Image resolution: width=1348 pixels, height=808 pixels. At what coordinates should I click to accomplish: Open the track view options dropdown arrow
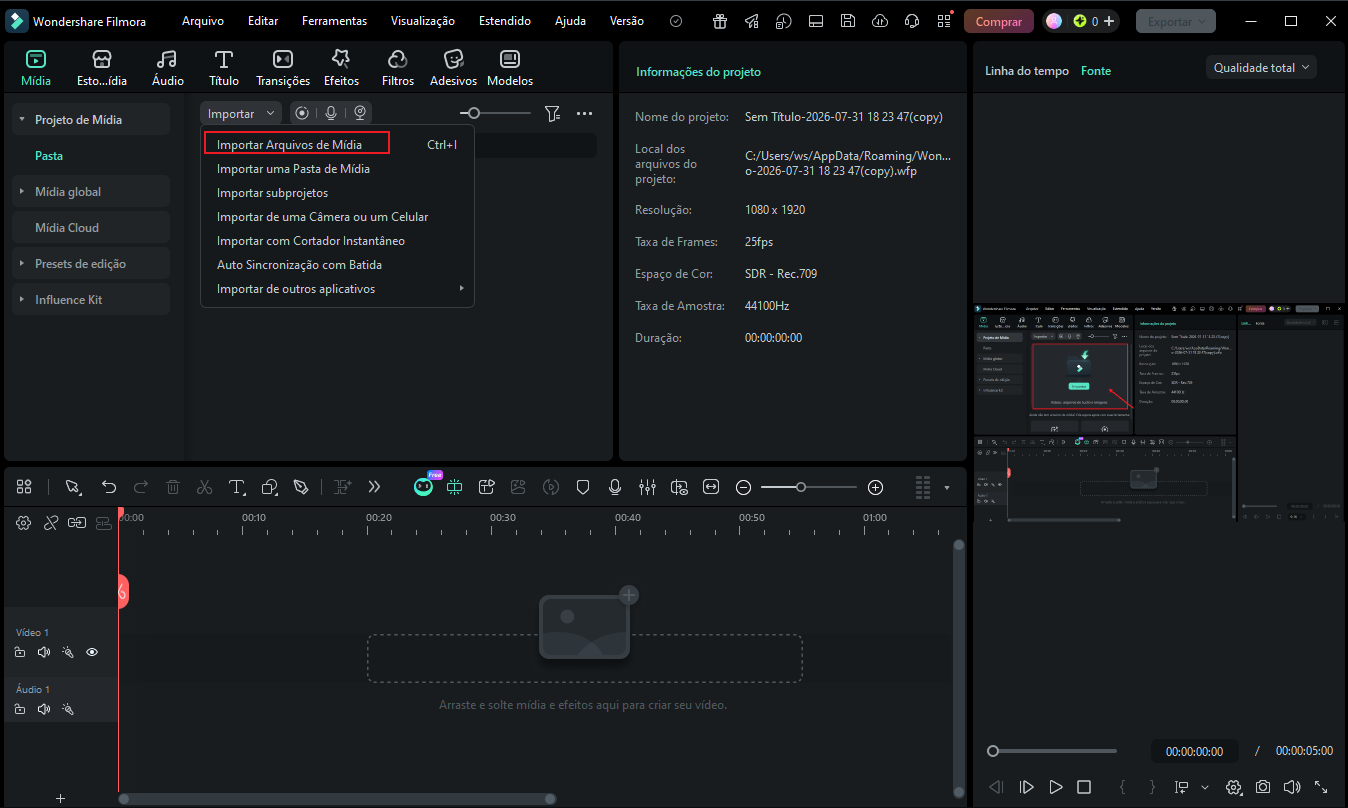tap(947, 488)
